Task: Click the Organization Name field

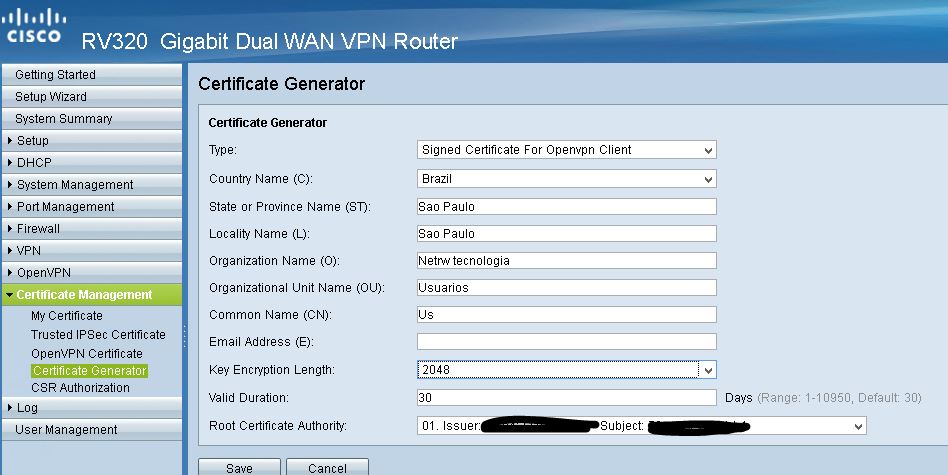Action: 567,260
